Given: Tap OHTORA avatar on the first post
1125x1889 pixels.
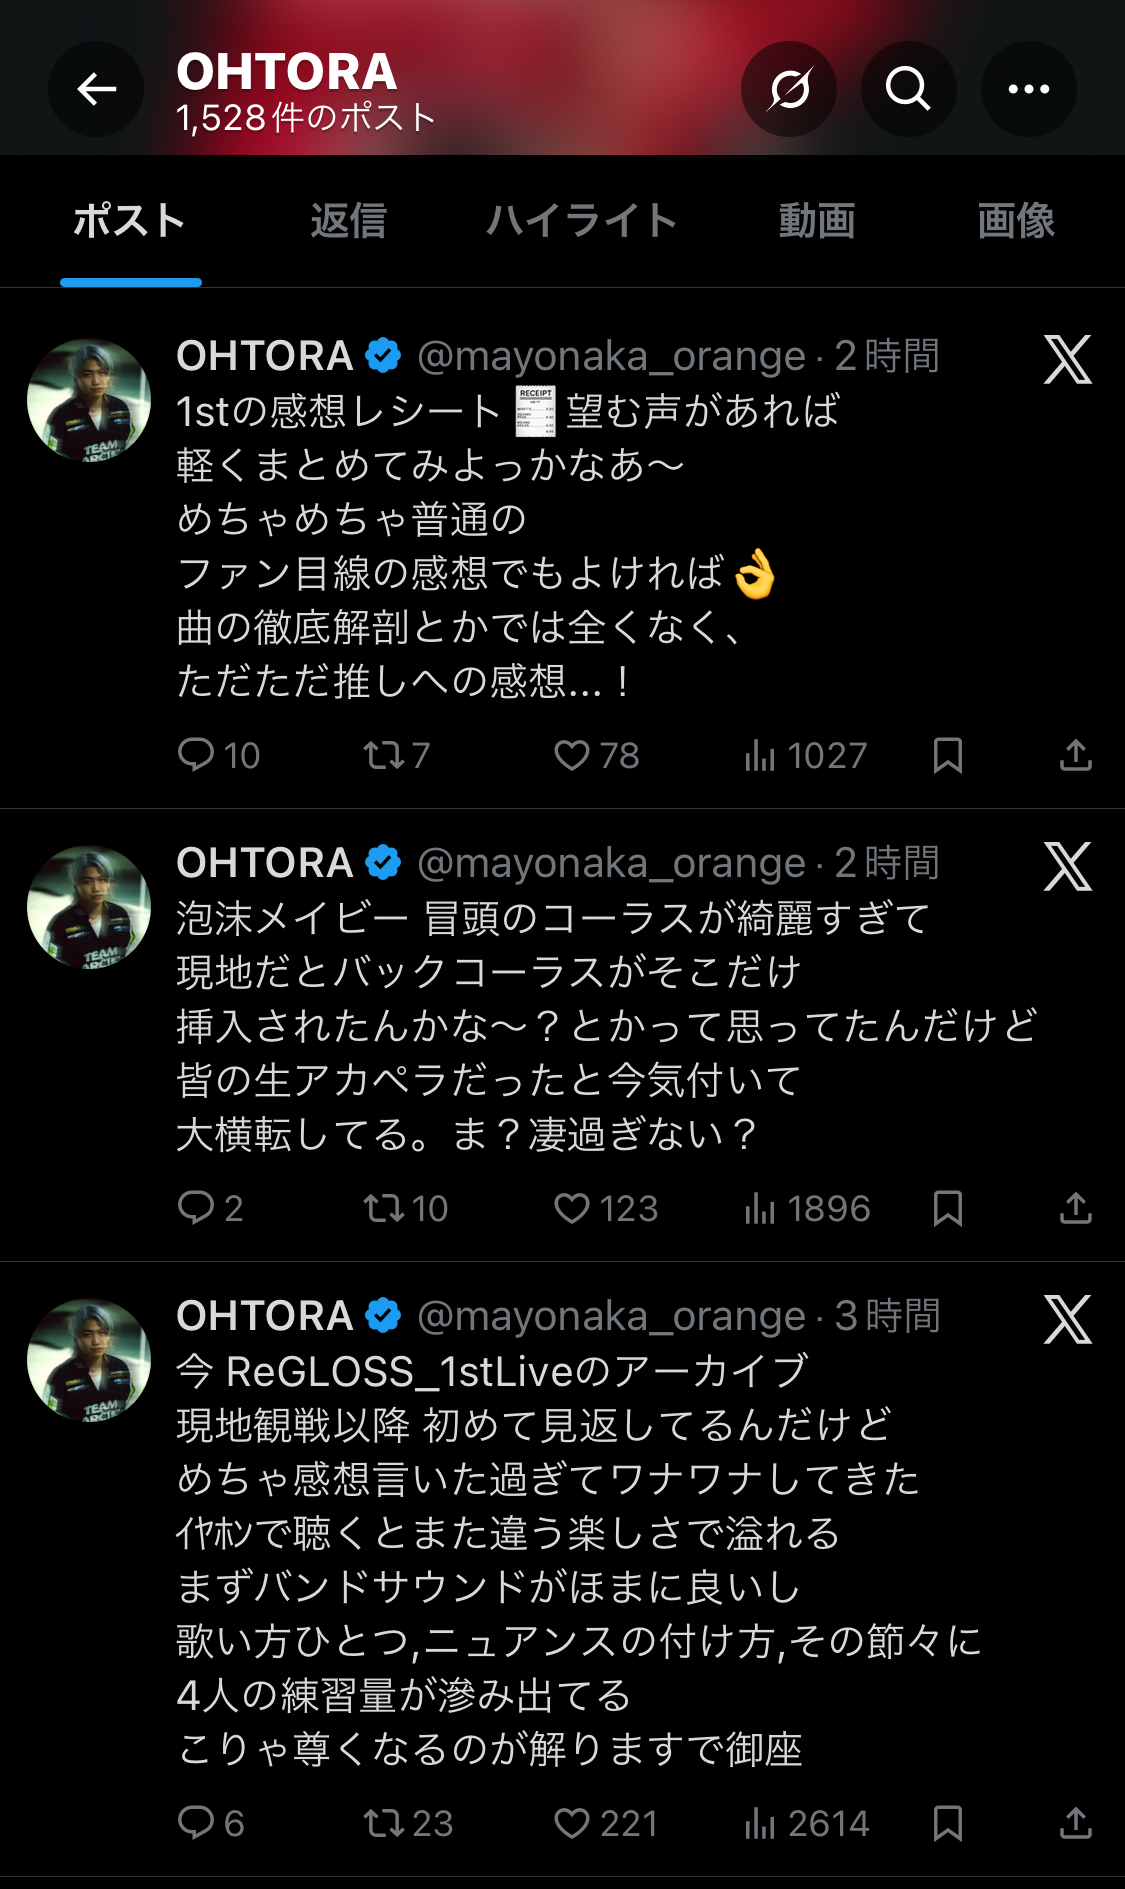Looking at the screenshot, I should click(89, 400).
